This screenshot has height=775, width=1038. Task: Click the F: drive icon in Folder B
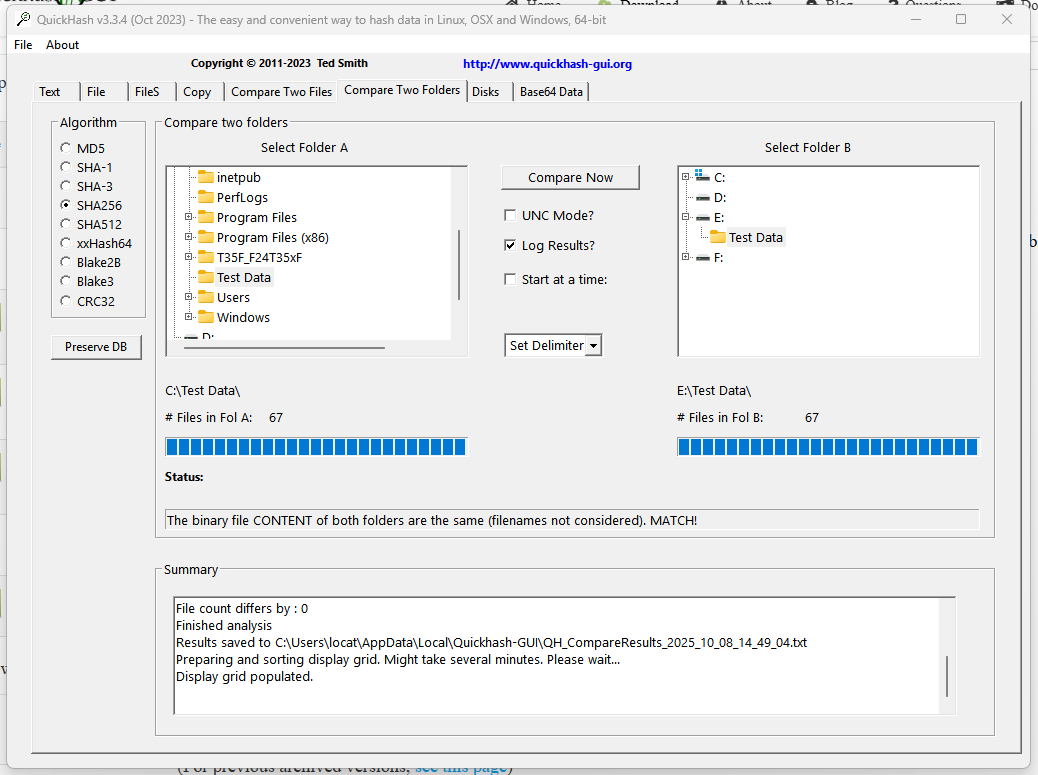[703, 258]
